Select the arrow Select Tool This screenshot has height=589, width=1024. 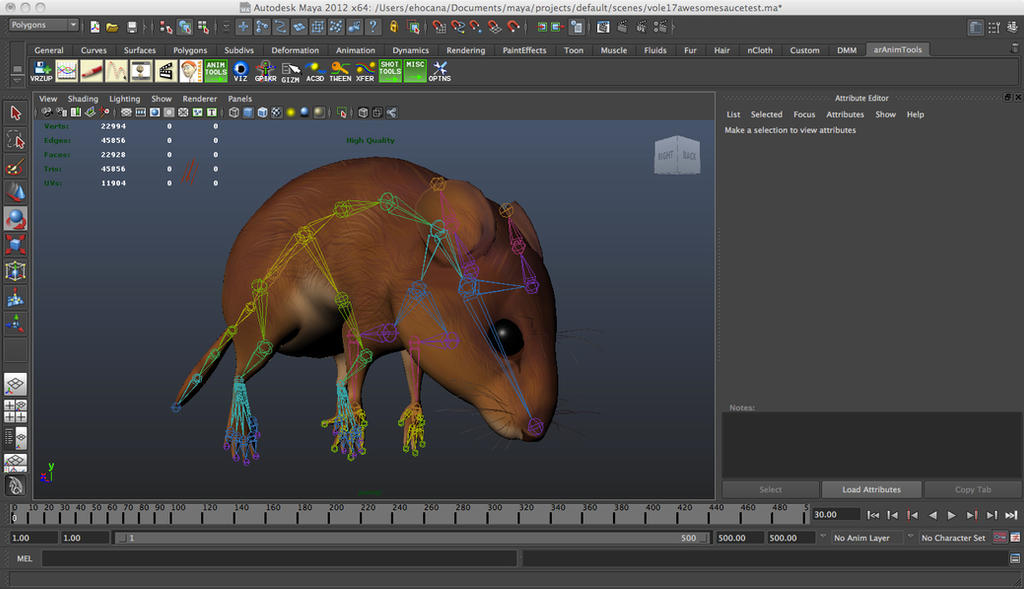(x=16, y=113)
